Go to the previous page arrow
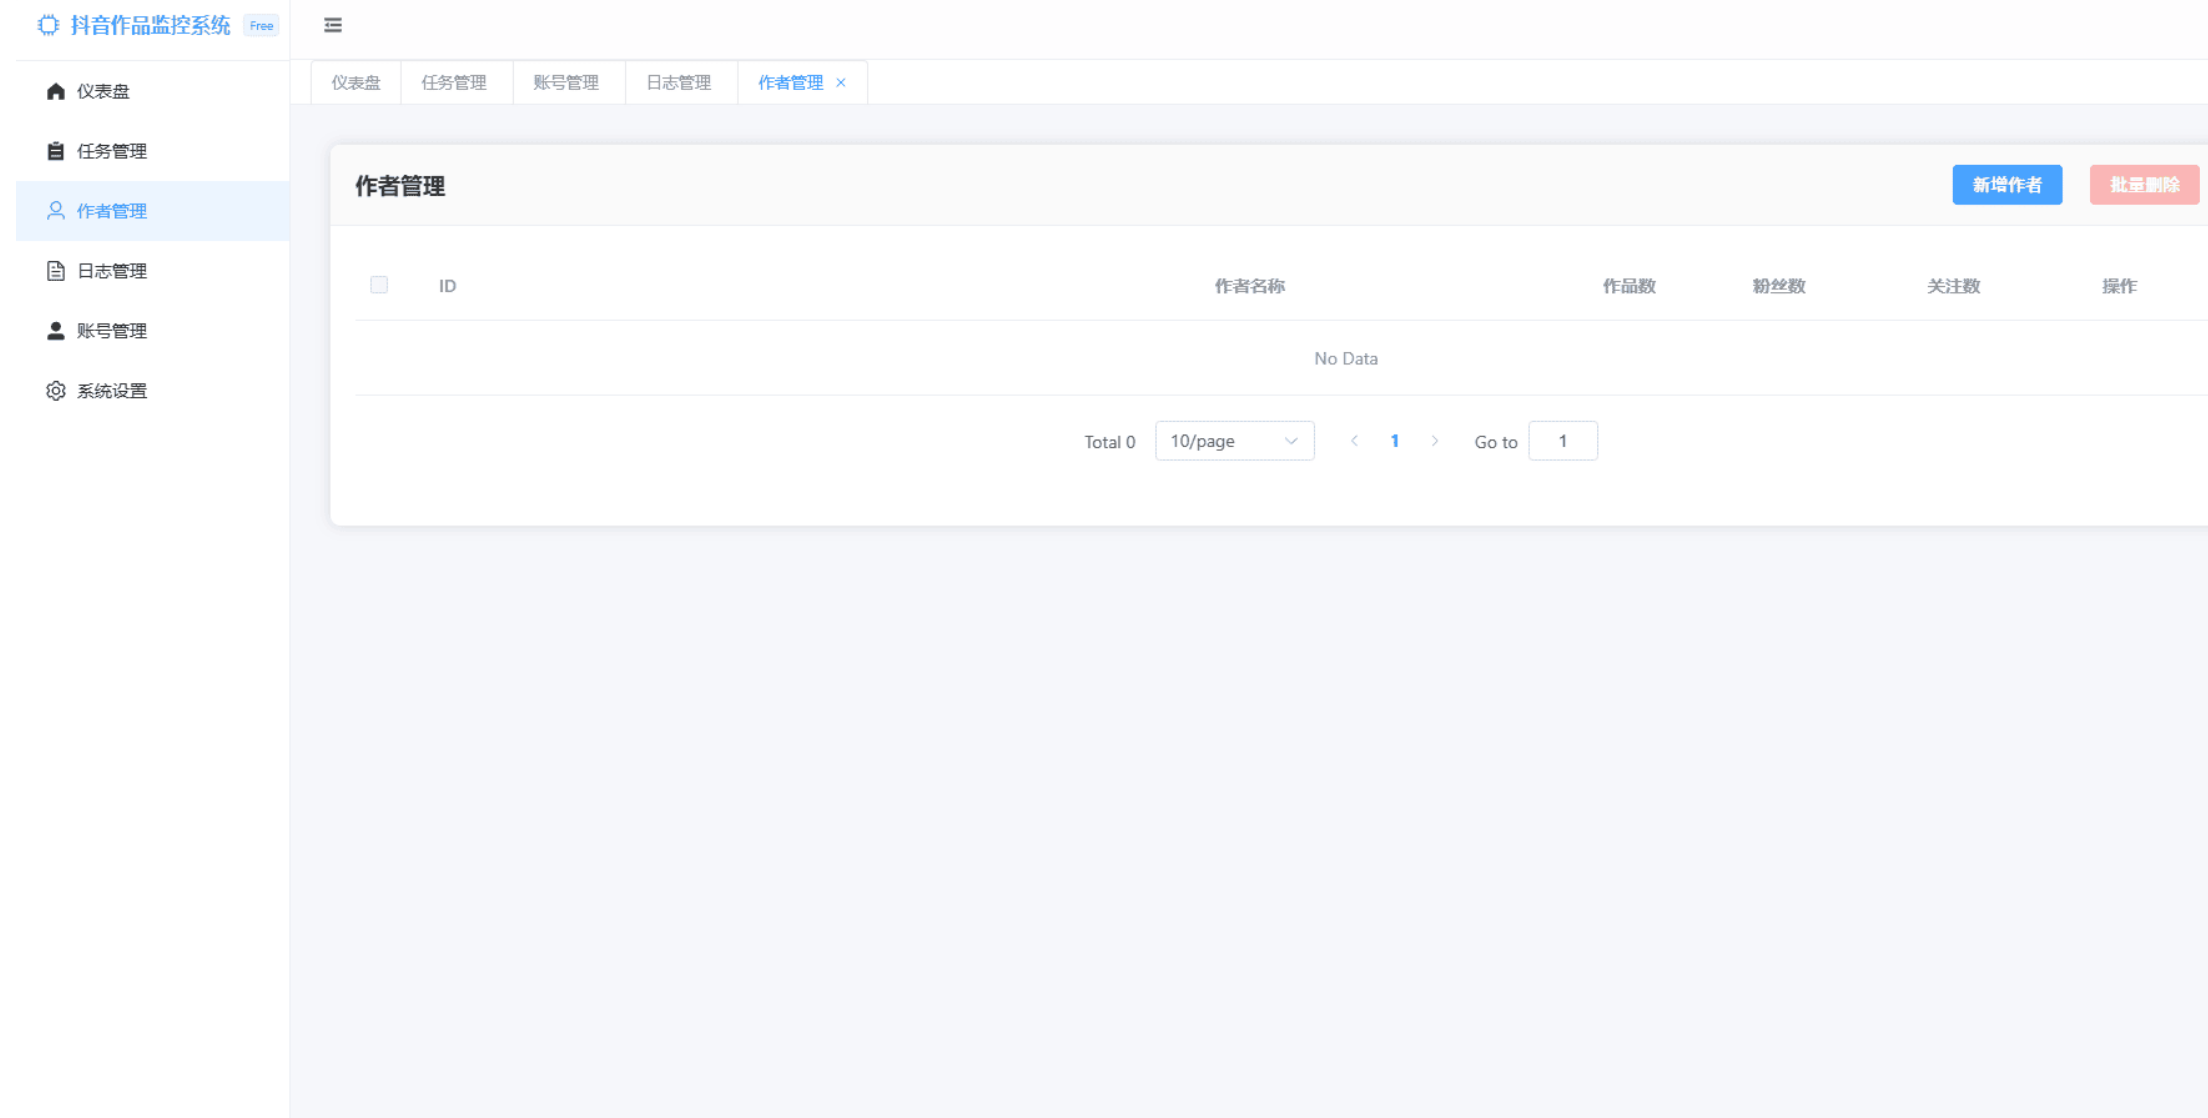Screen dimensions: 2208x1118 click(1354, 441)
